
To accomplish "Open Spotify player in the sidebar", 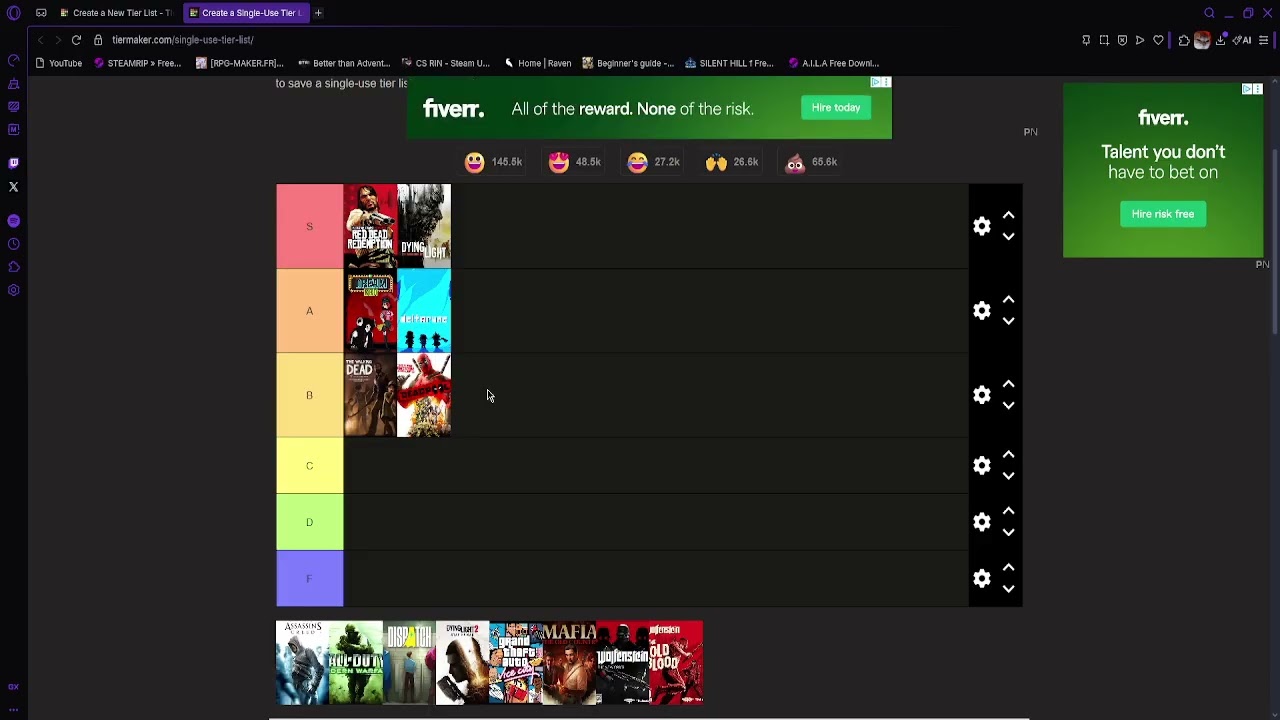I will pos(14,221).
